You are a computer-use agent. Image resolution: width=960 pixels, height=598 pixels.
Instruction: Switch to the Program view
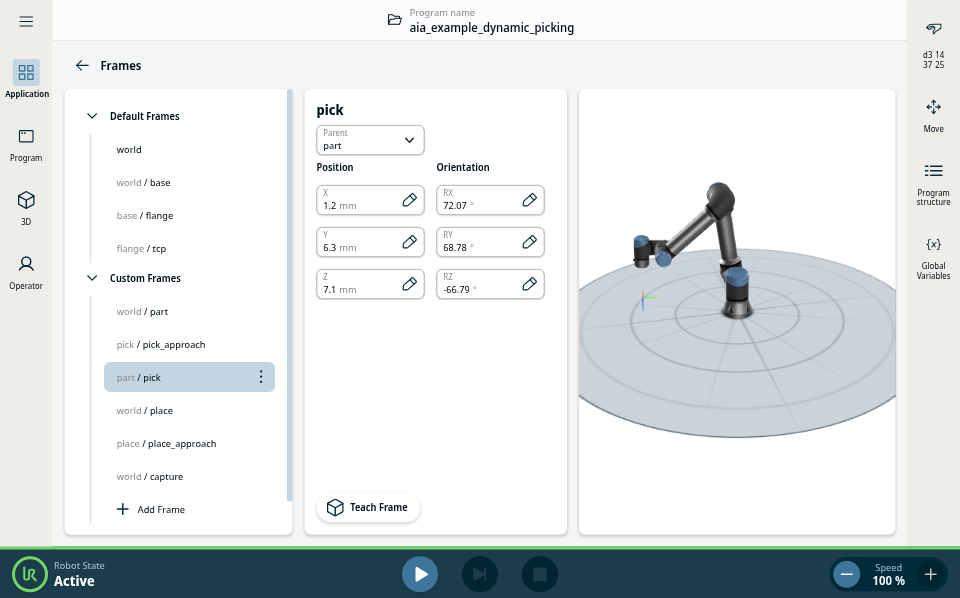pyautogui.click(x=26, y=146)
